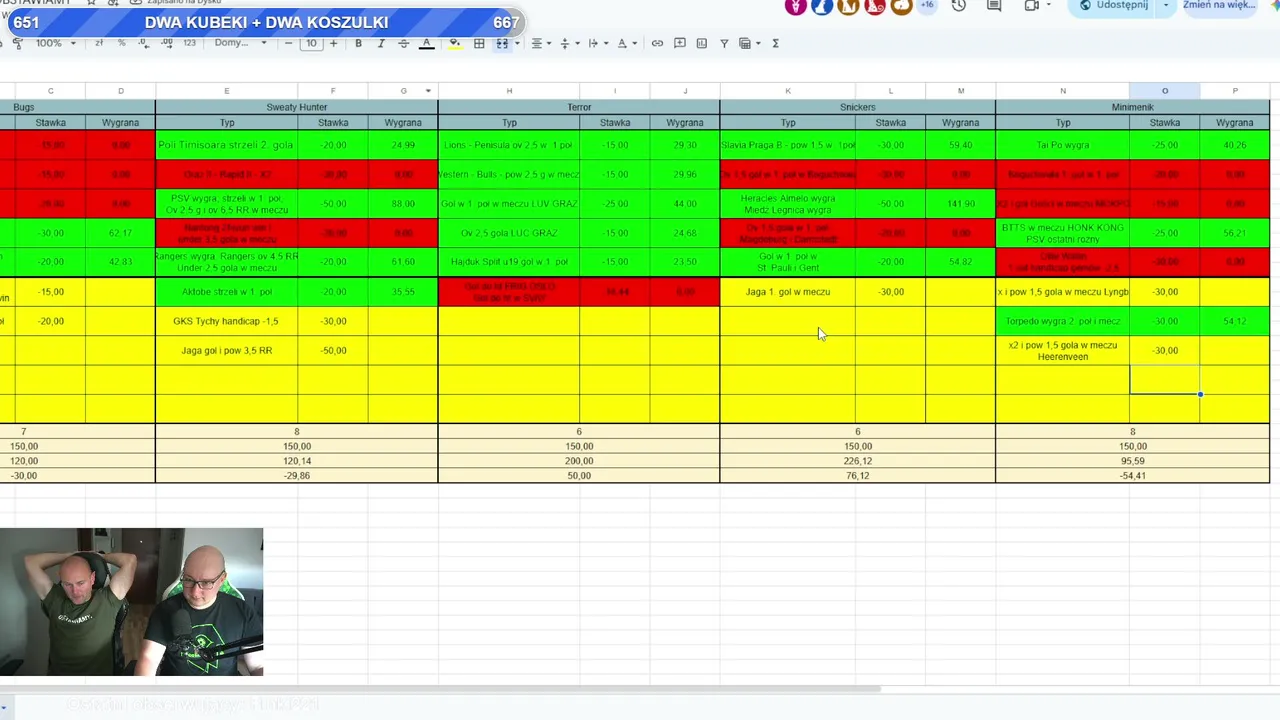Show all comments icon in header
This screenshot has height=720, width=1280.
(x=994, y=6)
